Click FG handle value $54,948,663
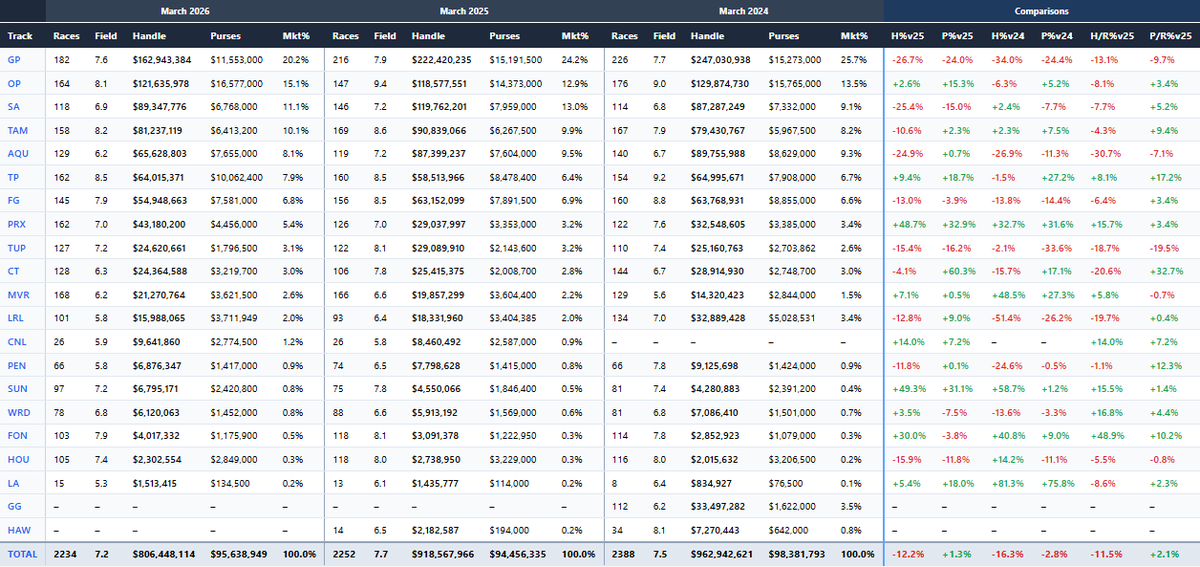This screenshot has height=567, width=1200. click(x=159, y=200)
